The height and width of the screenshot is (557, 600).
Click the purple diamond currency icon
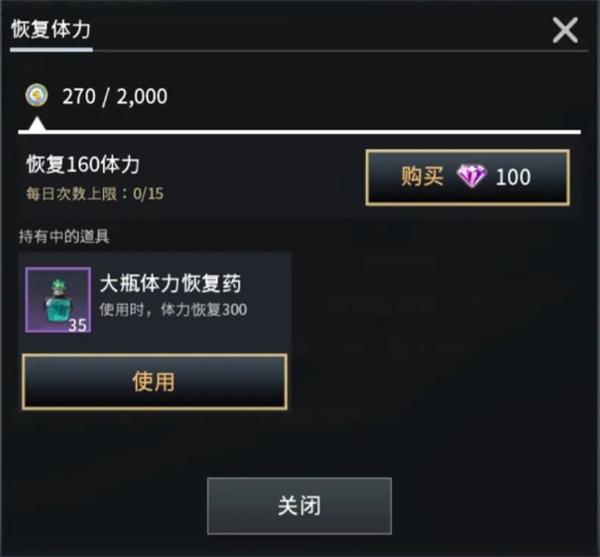coord(471,176)
